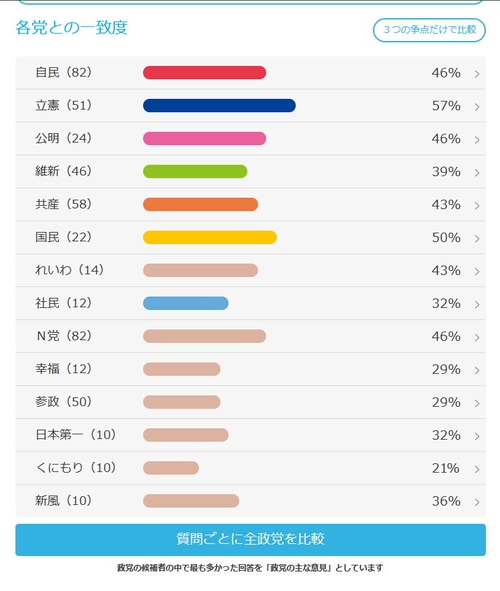Click the arrow icon for 国民 (22)
Screen dimensions: 500x591
(477, 239)
